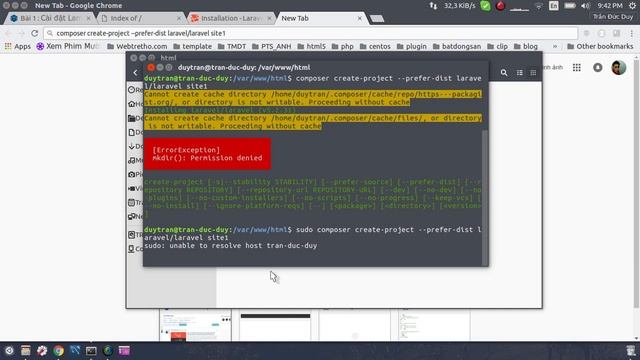Open the Apps bookmark shortcut

pyautogui.click(x=18, y=47)
